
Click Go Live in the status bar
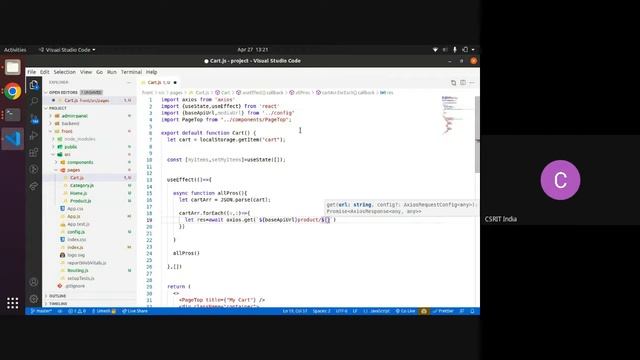[405, 311]
